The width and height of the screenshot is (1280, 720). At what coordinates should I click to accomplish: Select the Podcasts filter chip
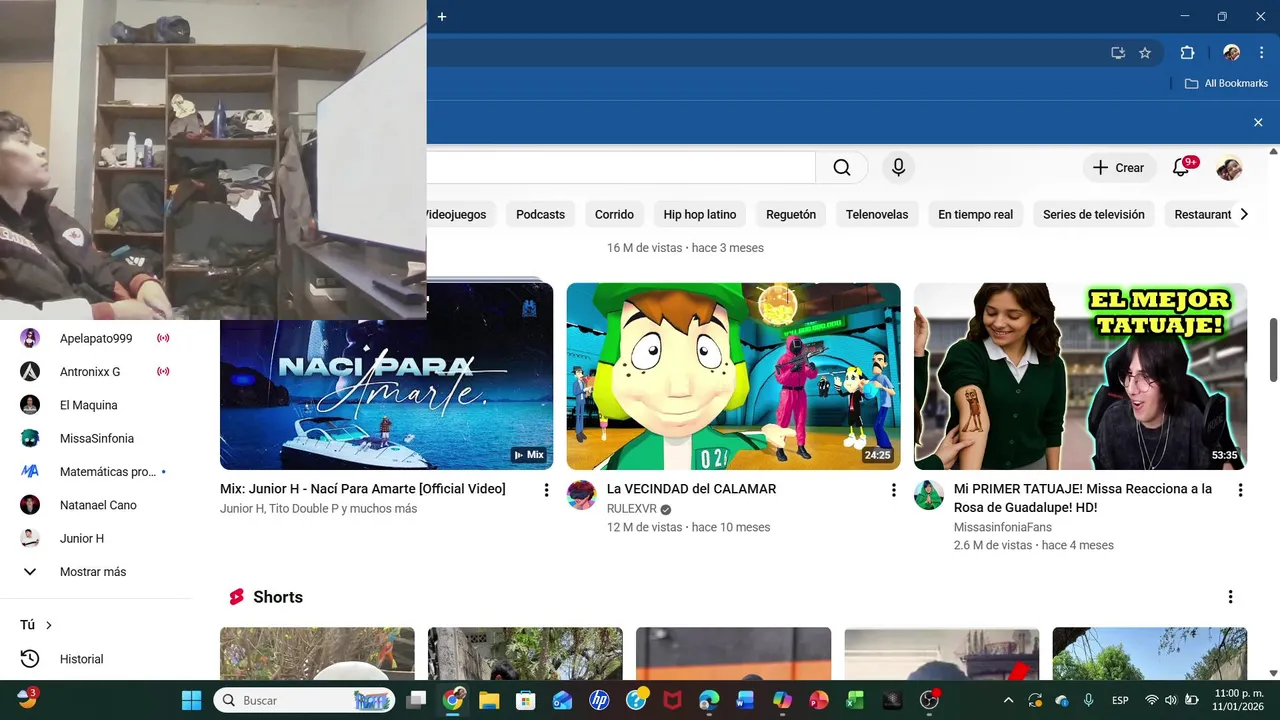click(540, 214)
